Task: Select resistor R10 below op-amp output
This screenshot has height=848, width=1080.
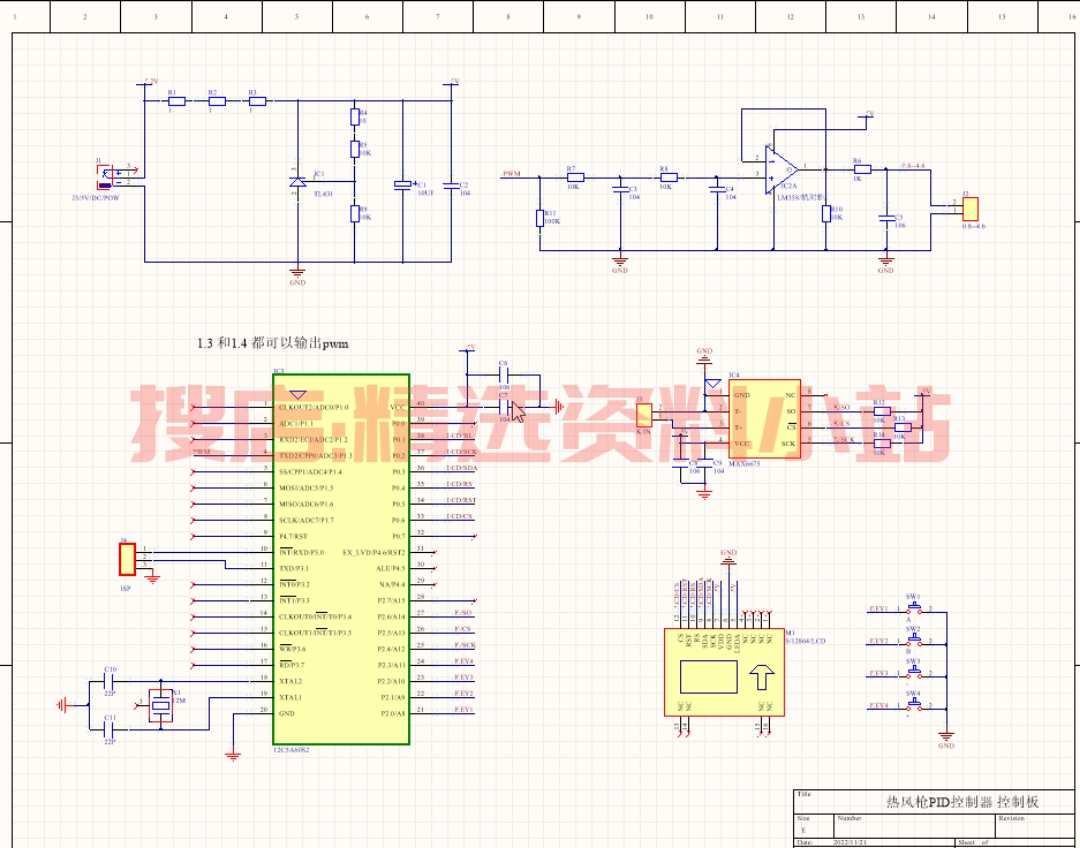Action: tap(826, 214)
